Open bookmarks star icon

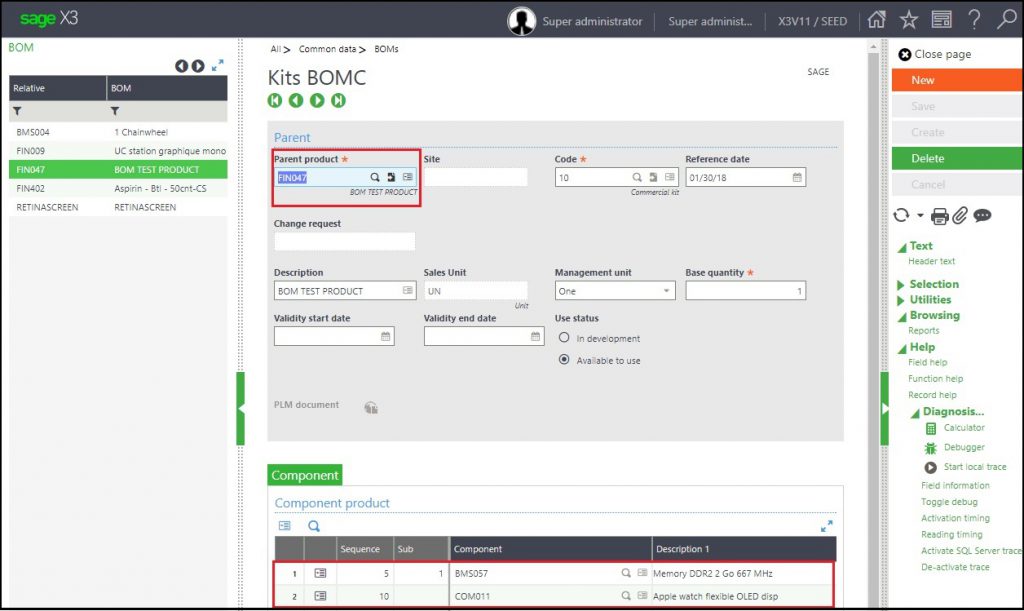click(x=908, y=20)
